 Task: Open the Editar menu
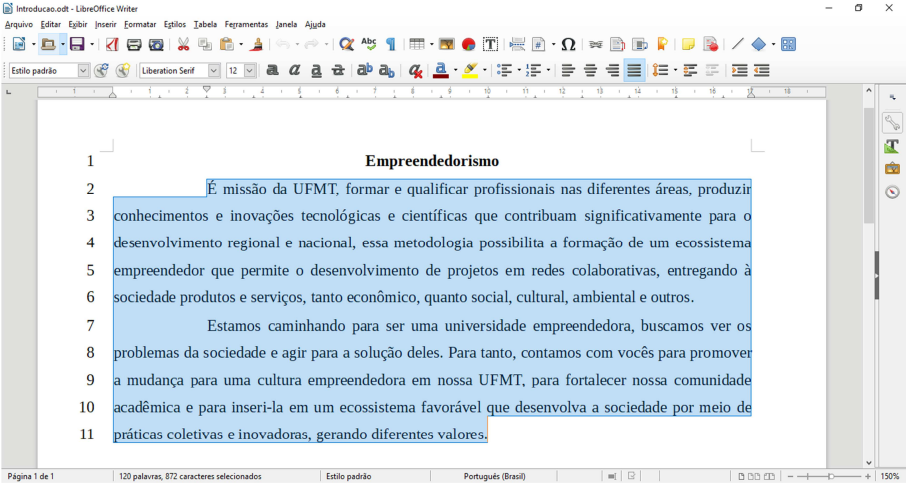[51, 24]
